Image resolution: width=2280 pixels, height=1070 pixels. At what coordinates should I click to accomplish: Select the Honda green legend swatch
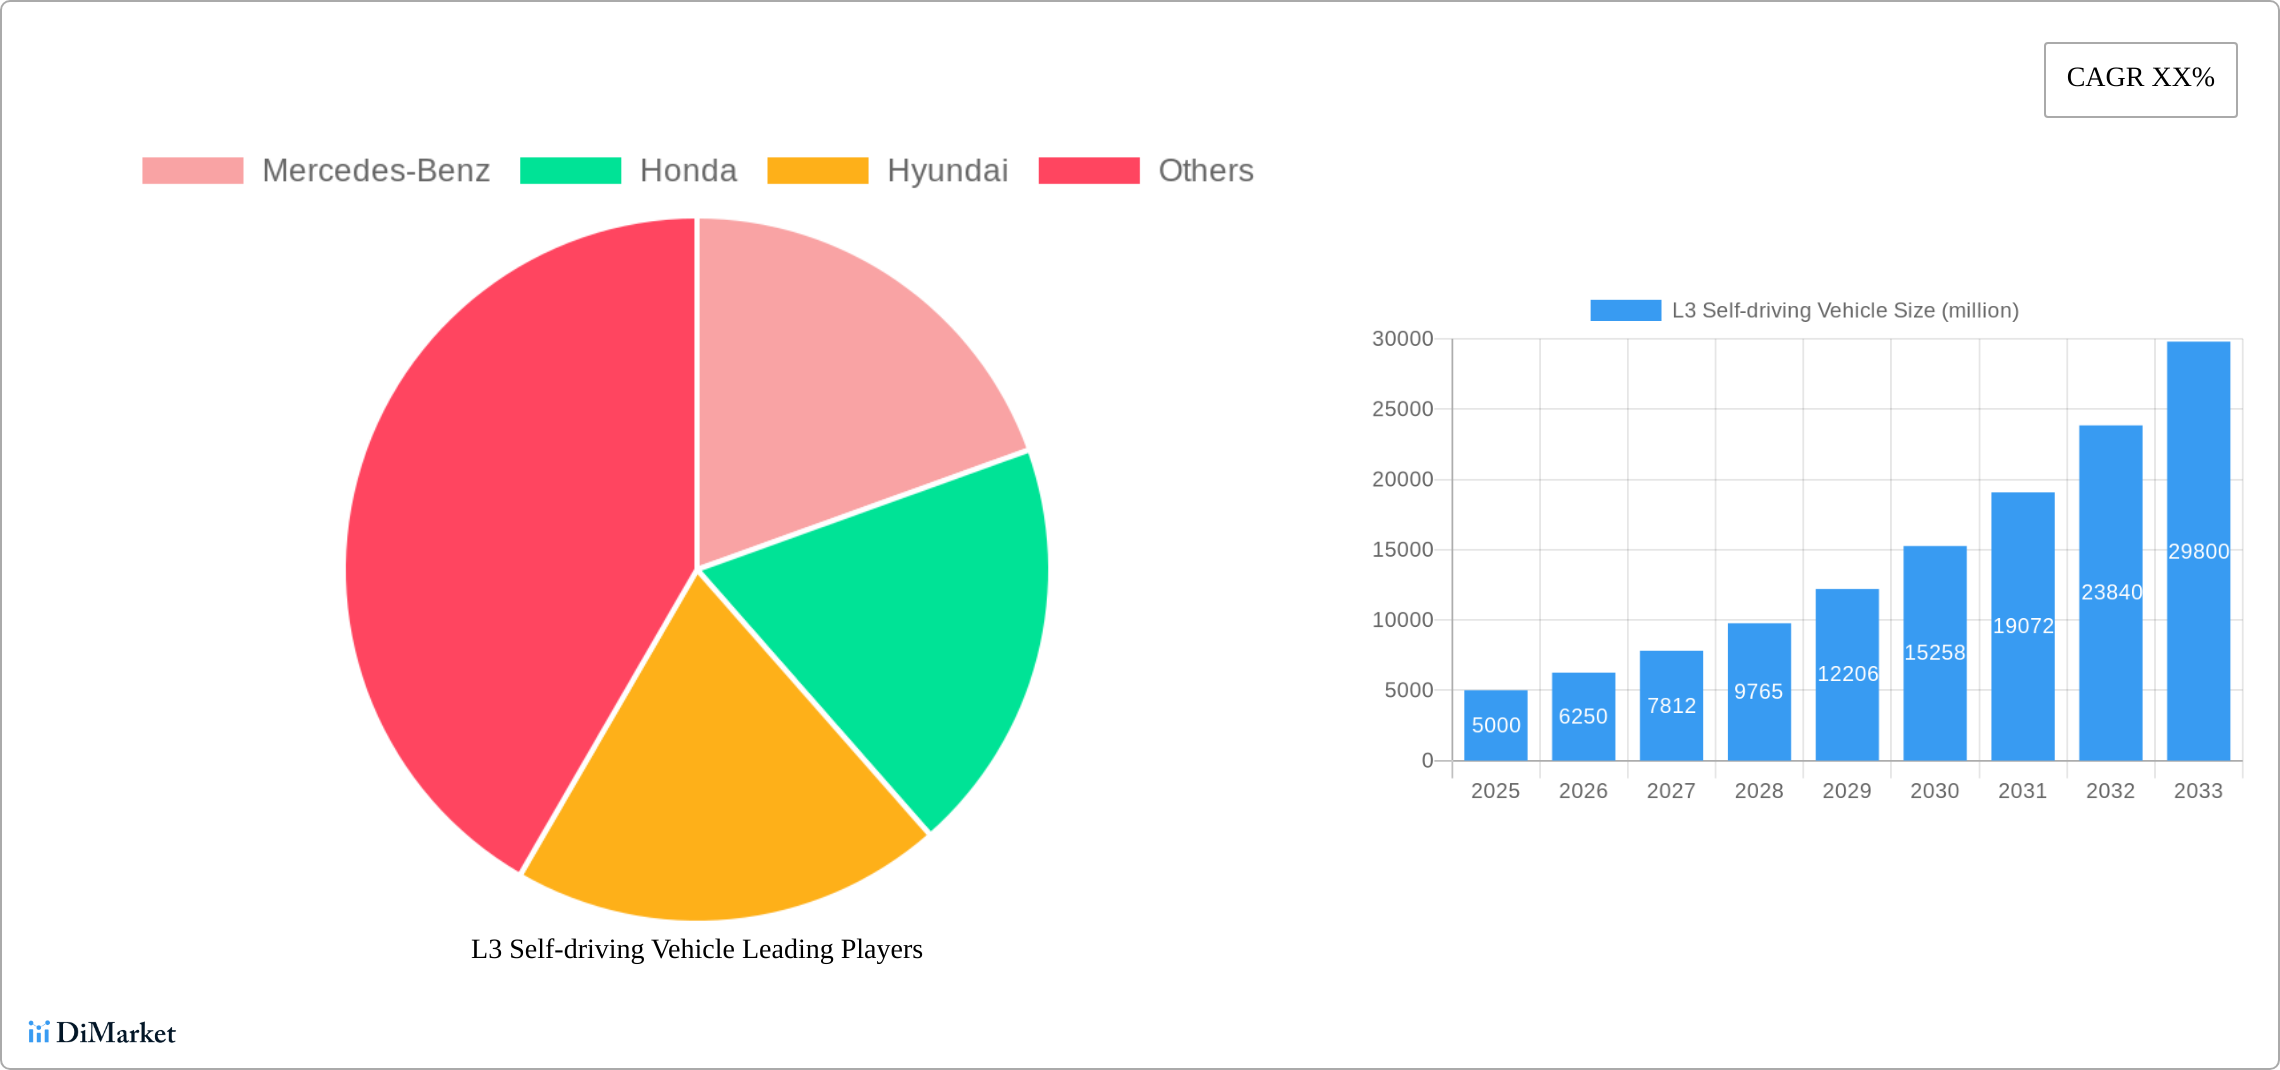570,169
